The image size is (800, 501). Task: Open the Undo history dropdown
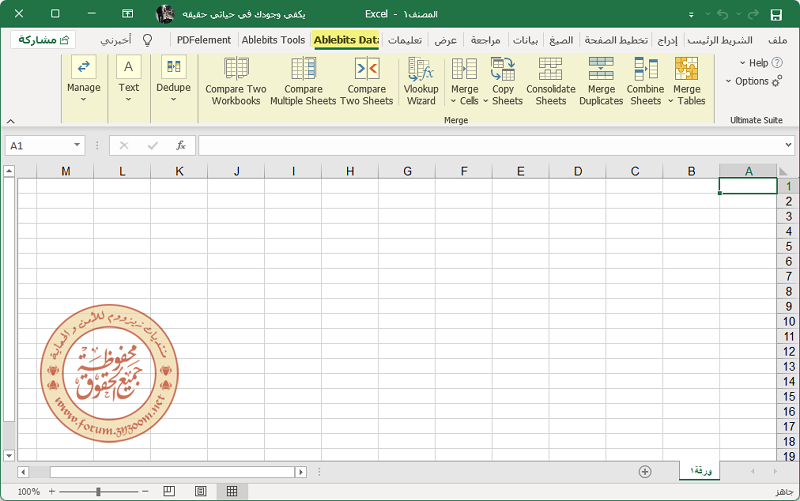(x=708, y=14)
